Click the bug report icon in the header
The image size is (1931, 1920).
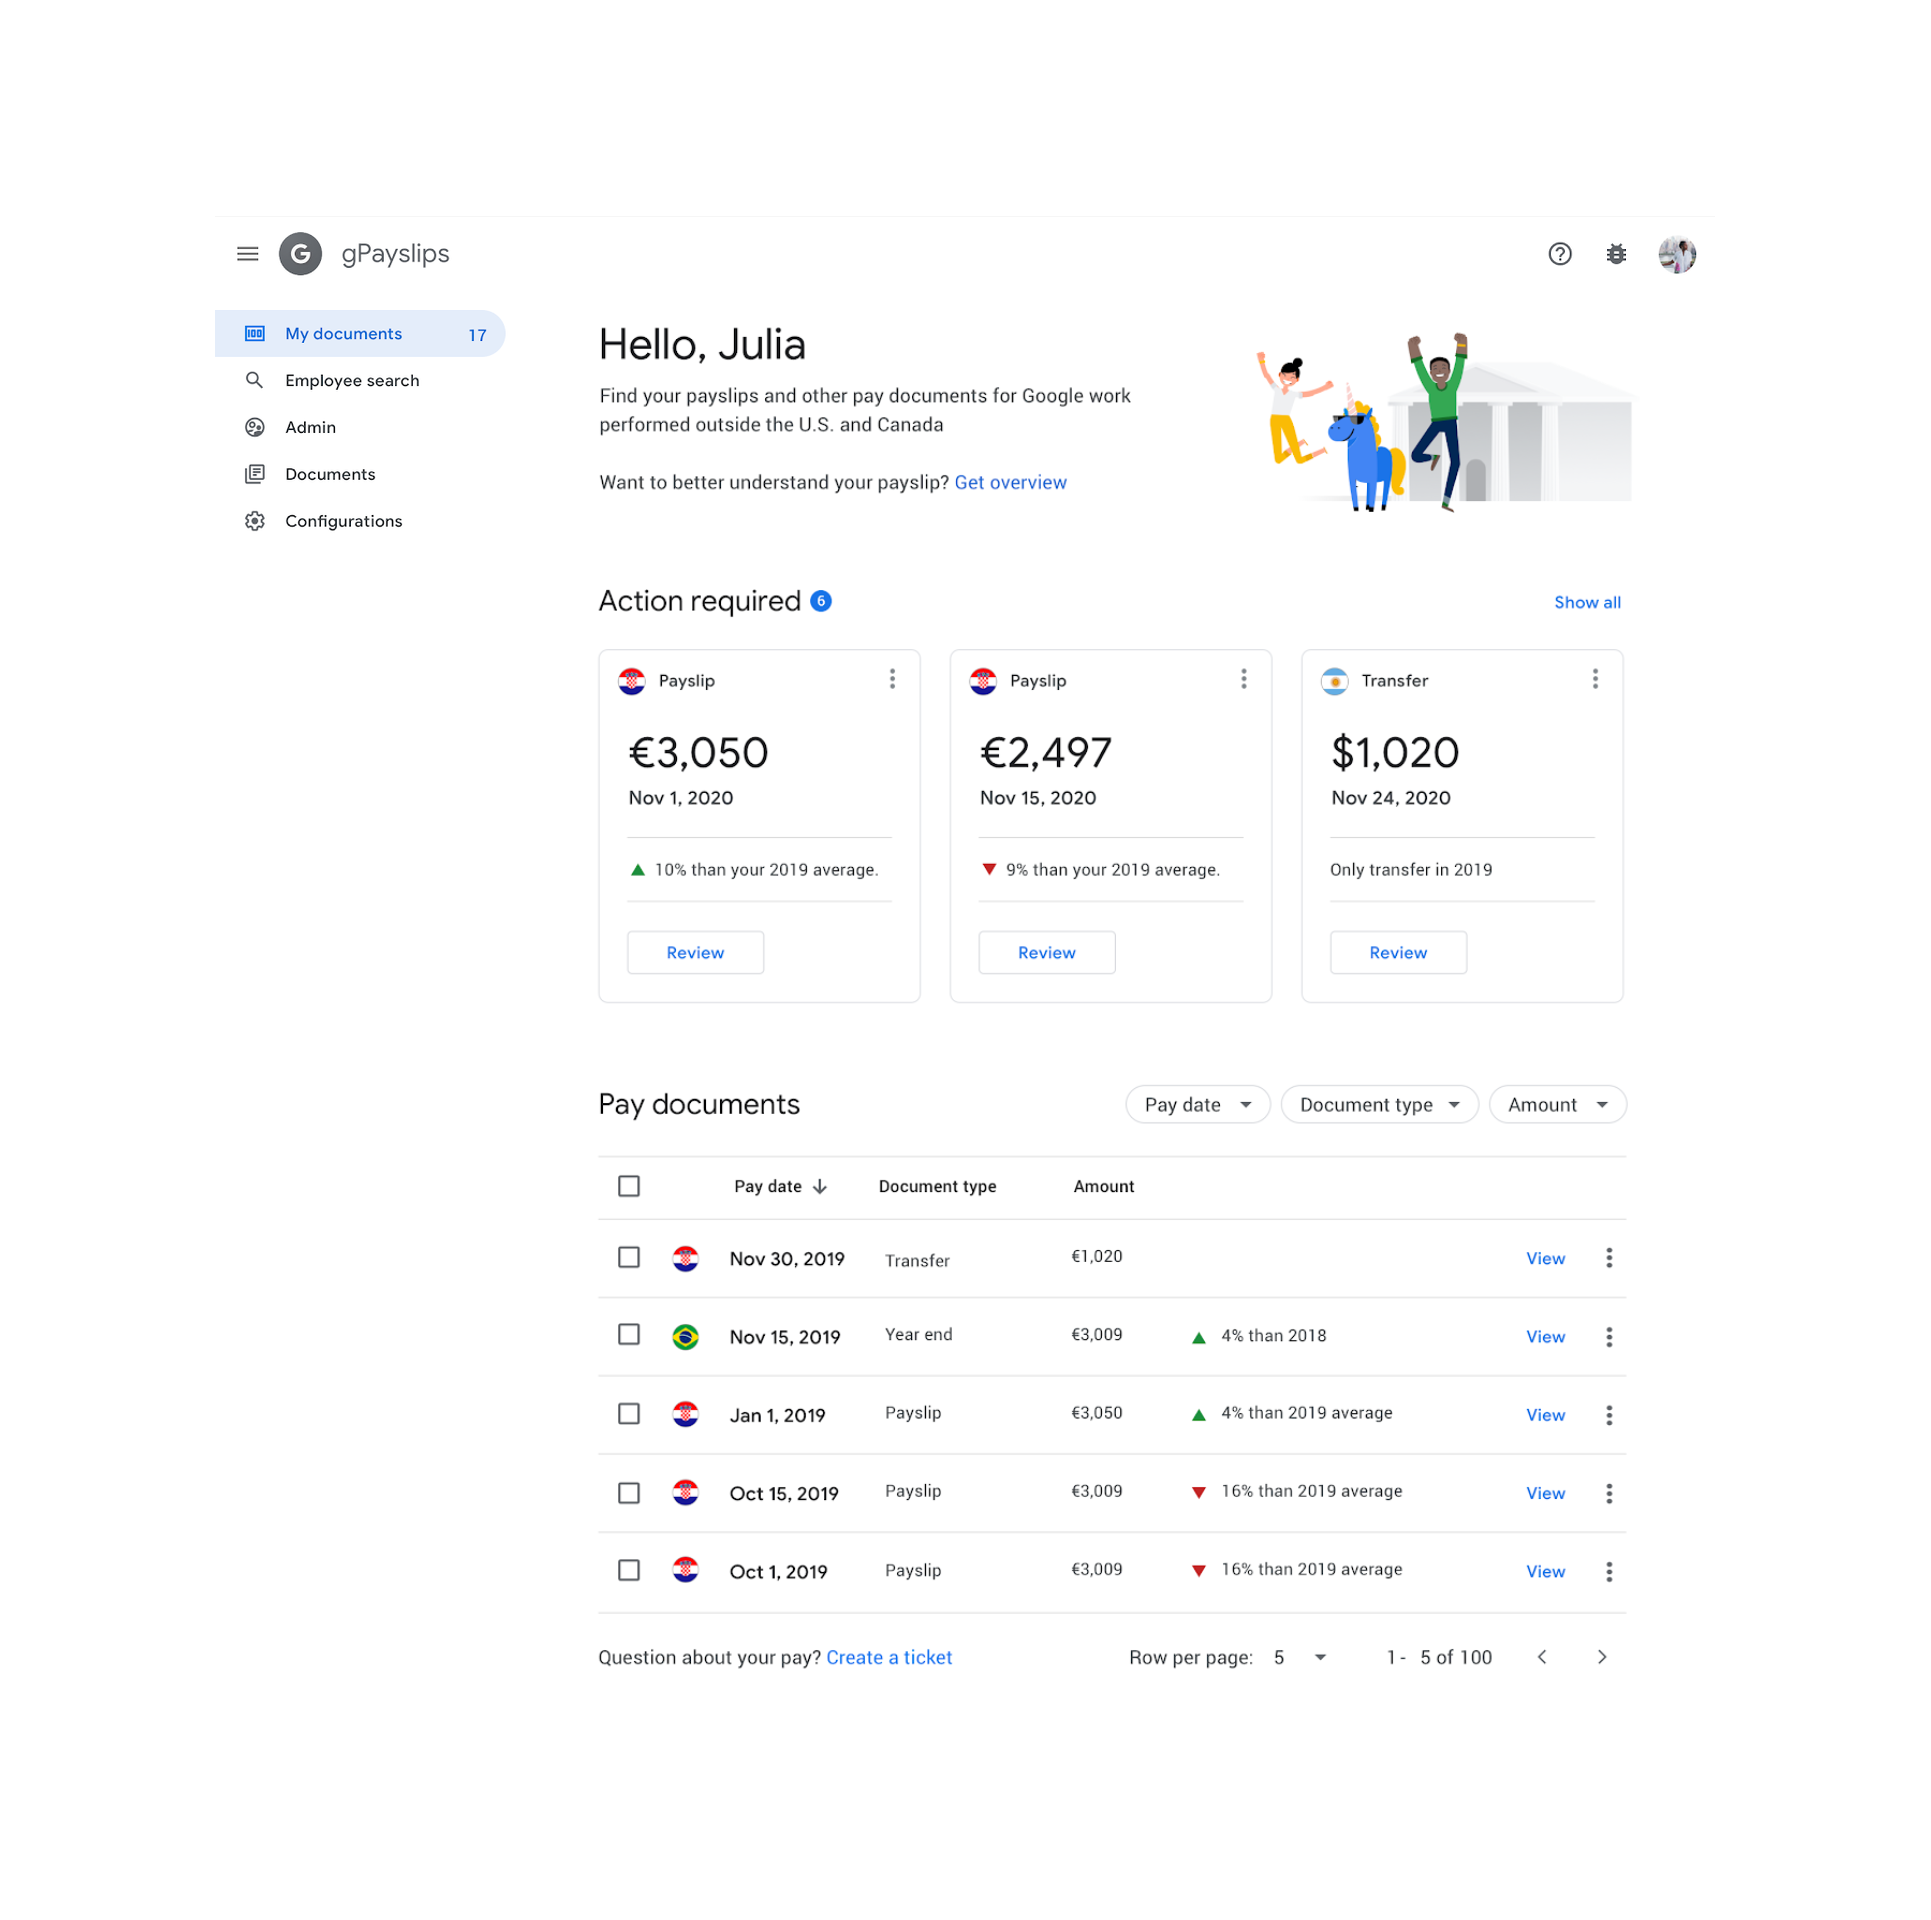(x=1617, y=254)
